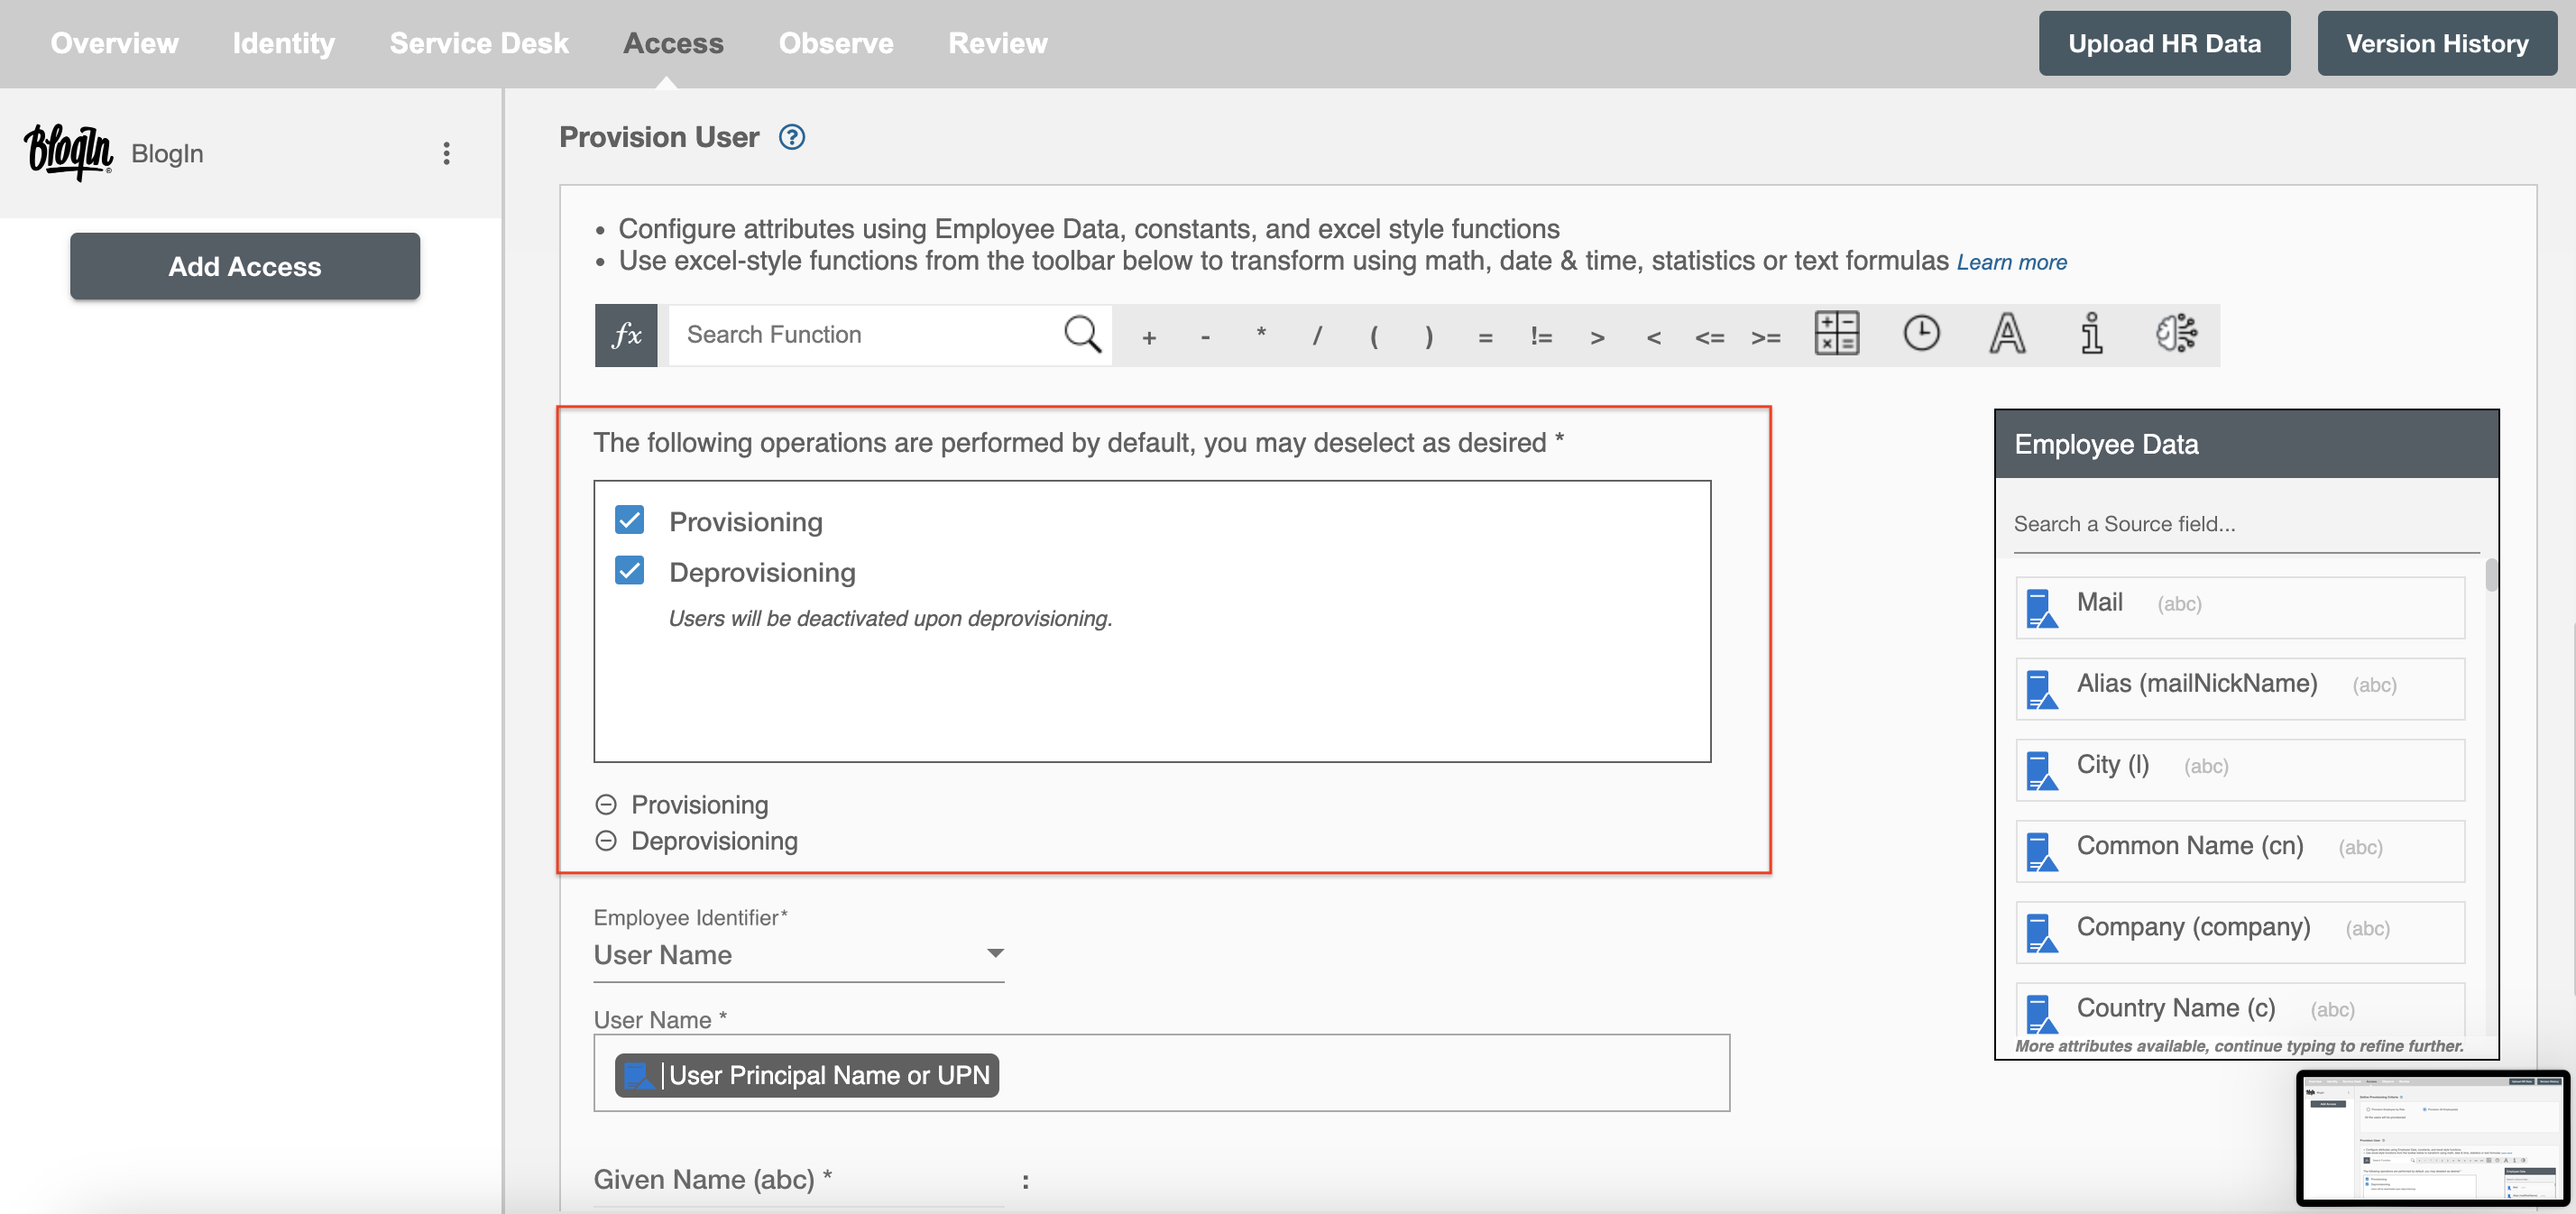Click the fx function icon
2576x1214 pixels.
coord(628,336)
